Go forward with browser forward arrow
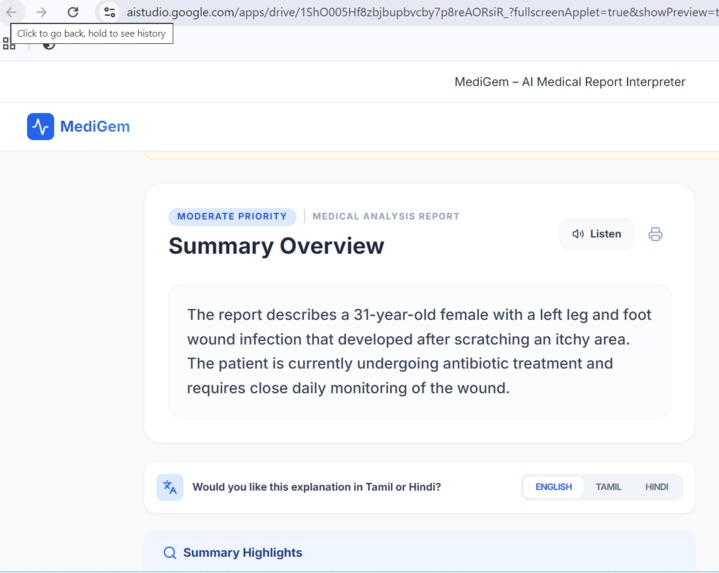719x573 pixels. point(41,12)
